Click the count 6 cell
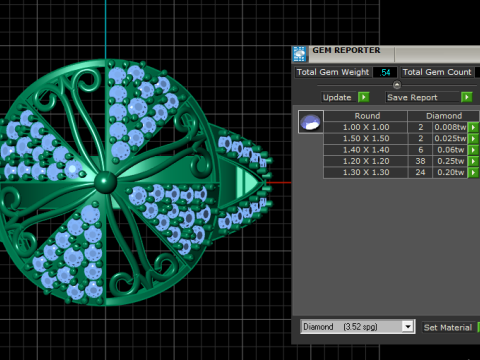The height and width of the screenshot is (360, 480). point(420,150)
